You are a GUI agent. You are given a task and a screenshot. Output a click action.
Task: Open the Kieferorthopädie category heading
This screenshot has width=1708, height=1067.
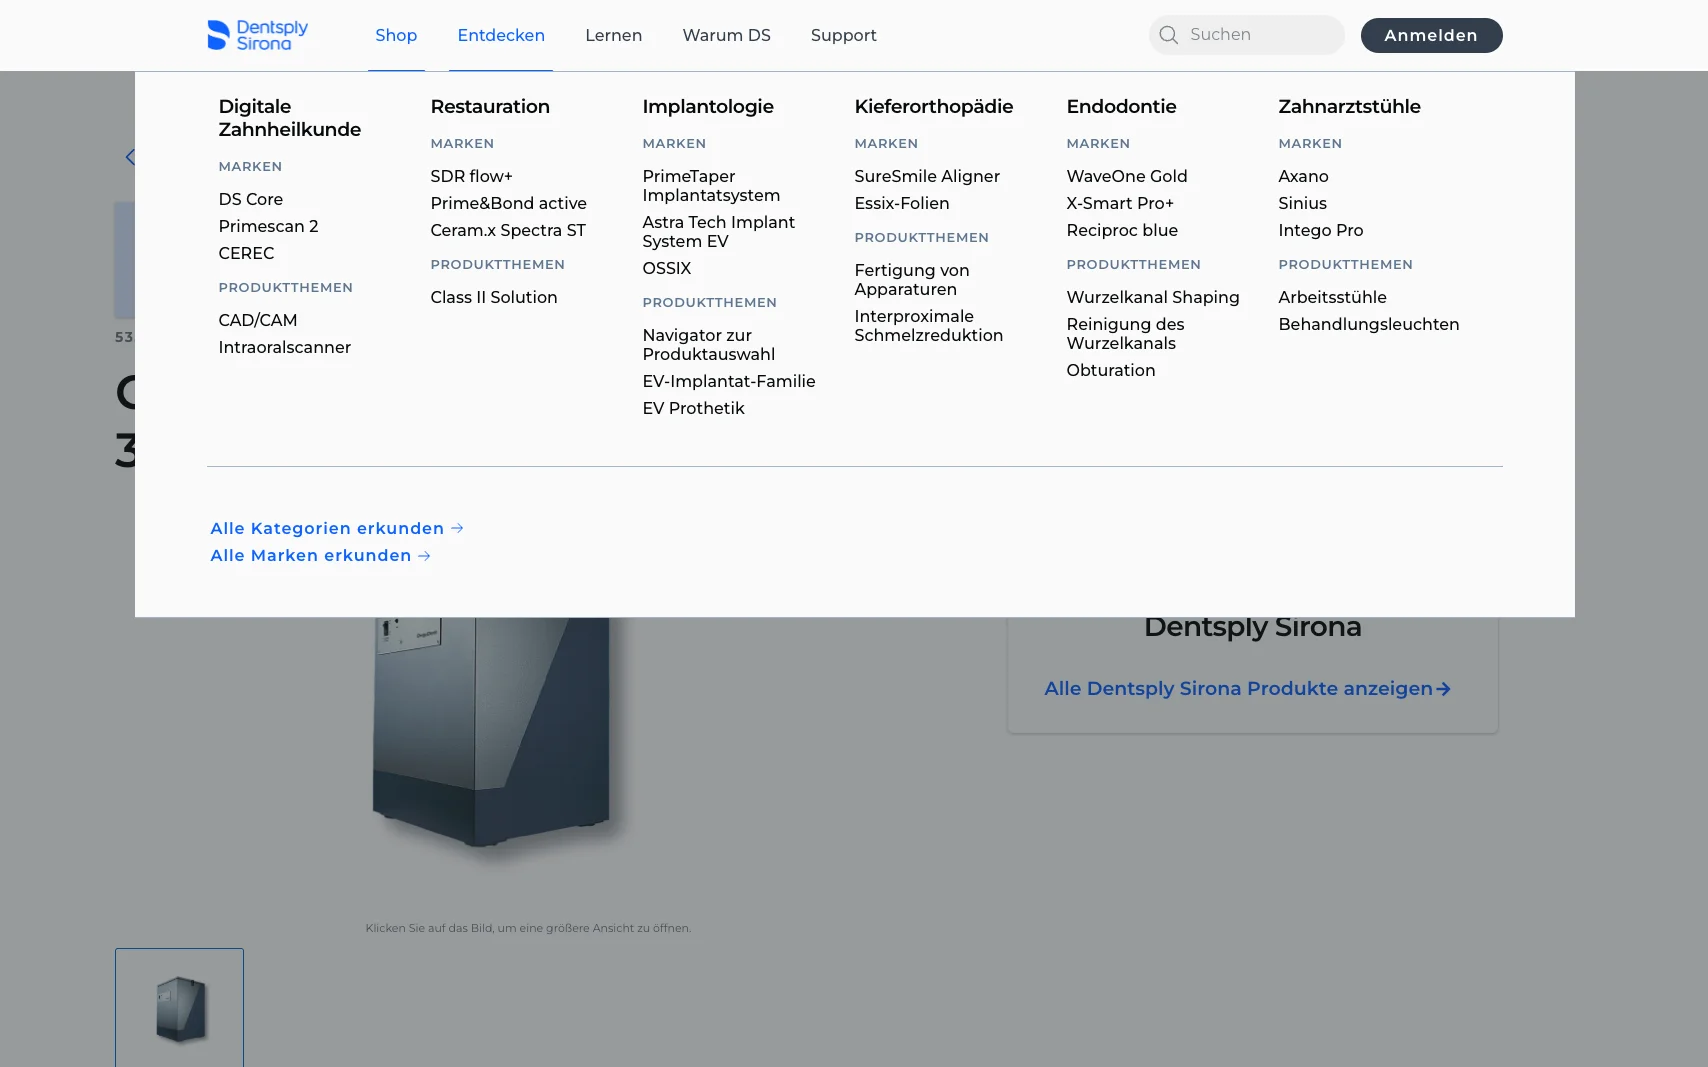(934, 106)
